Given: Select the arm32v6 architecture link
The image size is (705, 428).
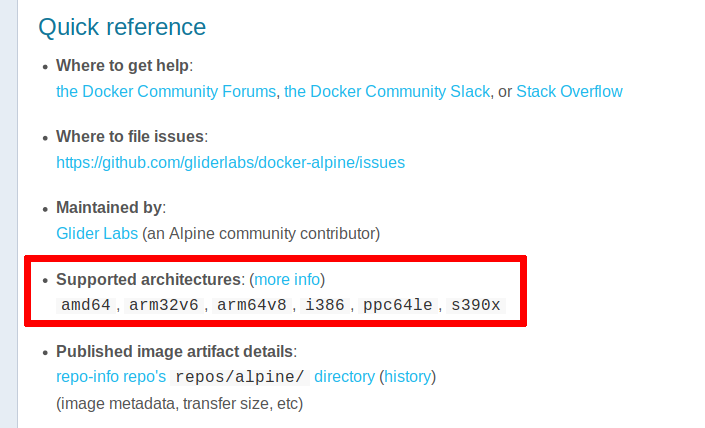Looking at the screenshot, I should (x=164, y=305).
